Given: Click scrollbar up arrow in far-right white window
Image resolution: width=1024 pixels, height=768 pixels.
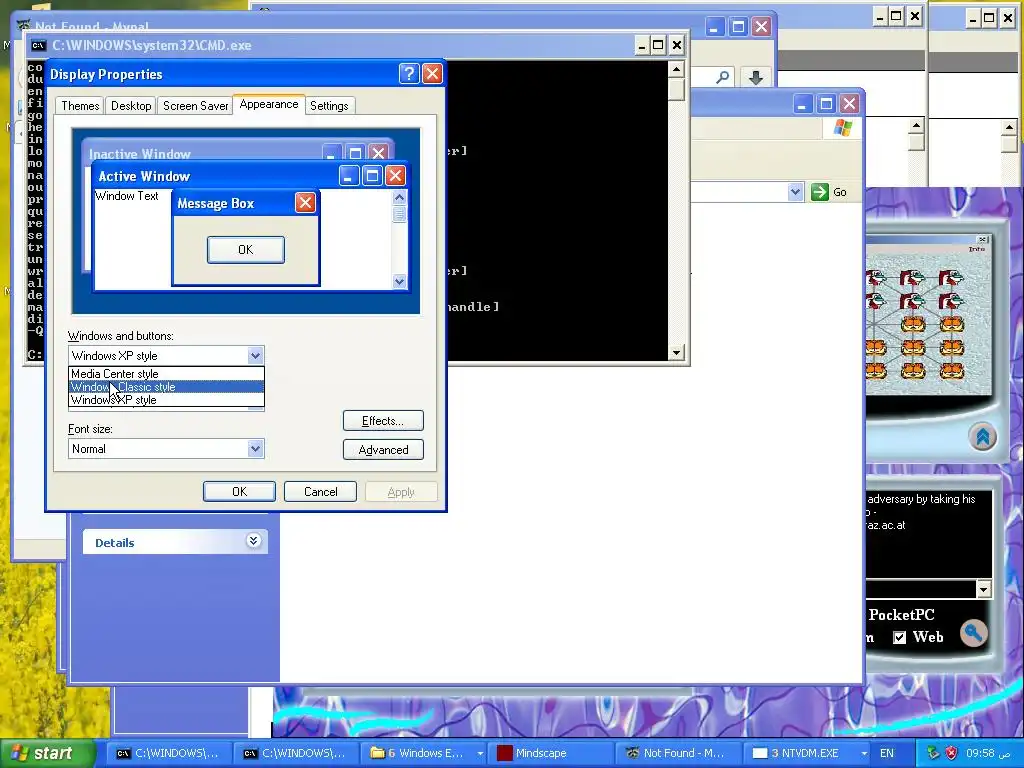Looking at the screenshot, I should tap(1010, 127).
